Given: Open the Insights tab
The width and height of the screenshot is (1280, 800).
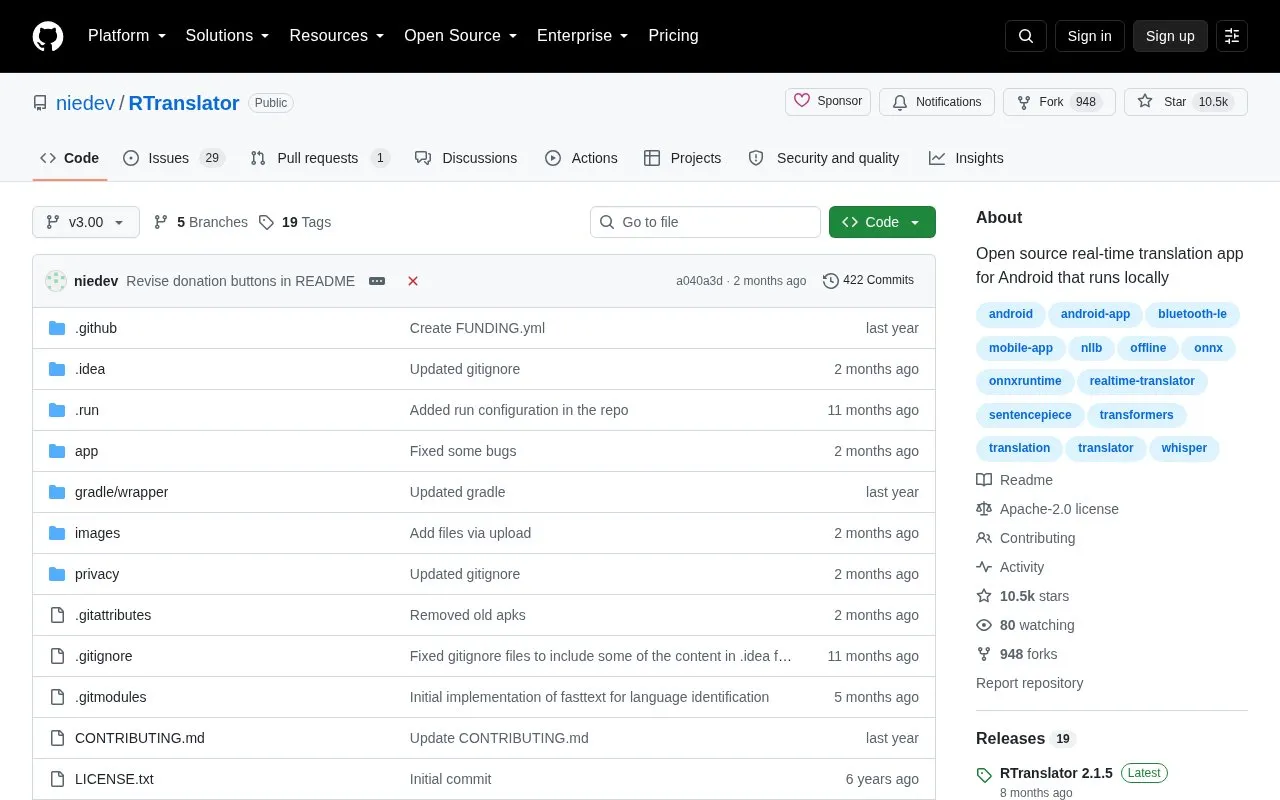Looking at the screenshot, I should pyautogui.click(x=966, y=158).
